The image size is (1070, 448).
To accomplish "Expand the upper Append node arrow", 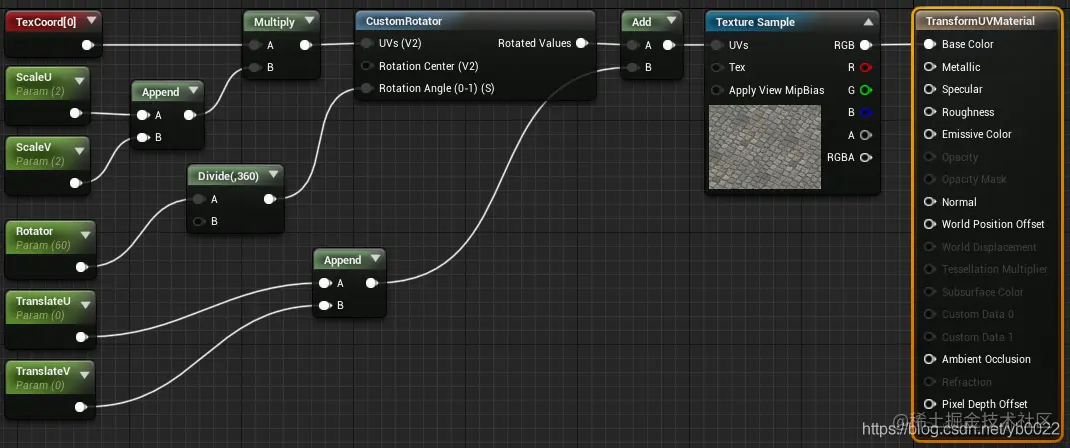I will coord(193,91).
